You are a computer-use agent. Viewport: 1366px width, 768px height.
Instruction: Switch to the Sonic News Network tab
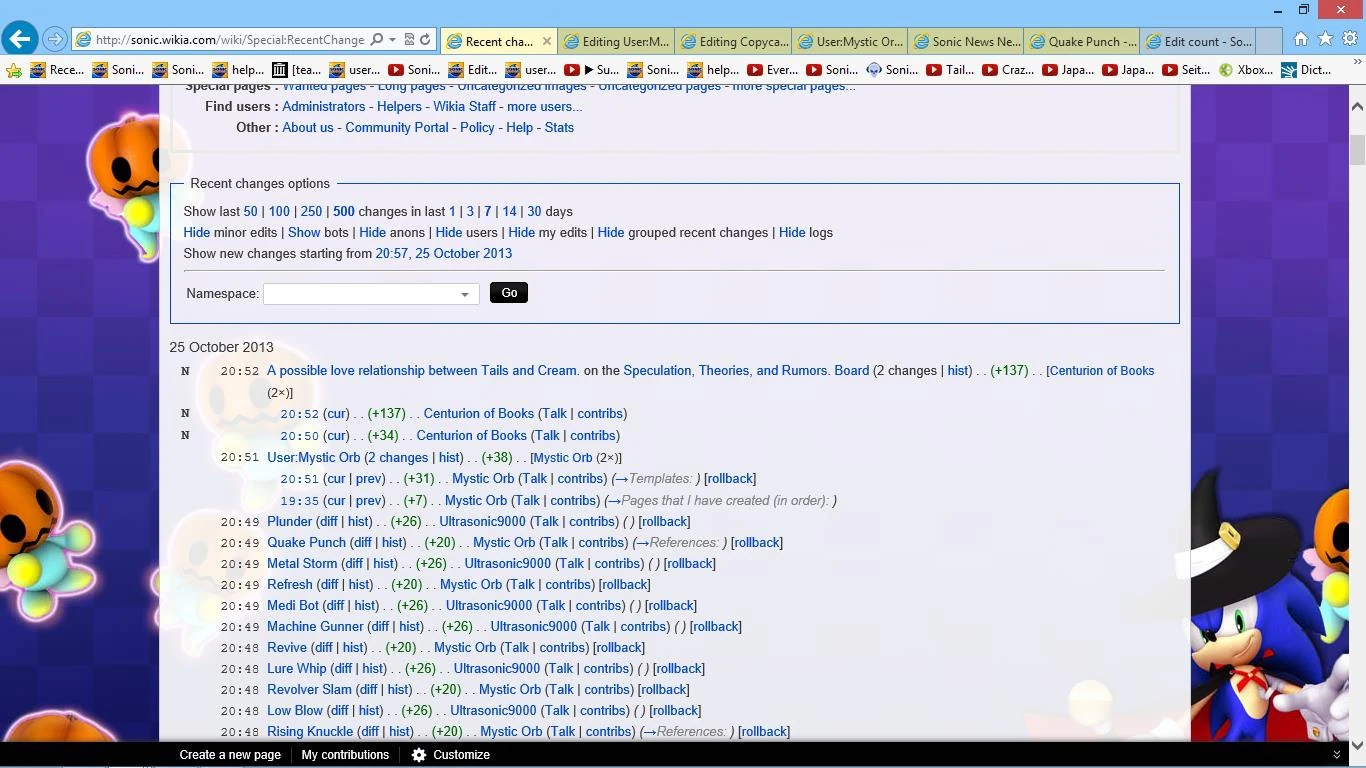click(966, 41)
